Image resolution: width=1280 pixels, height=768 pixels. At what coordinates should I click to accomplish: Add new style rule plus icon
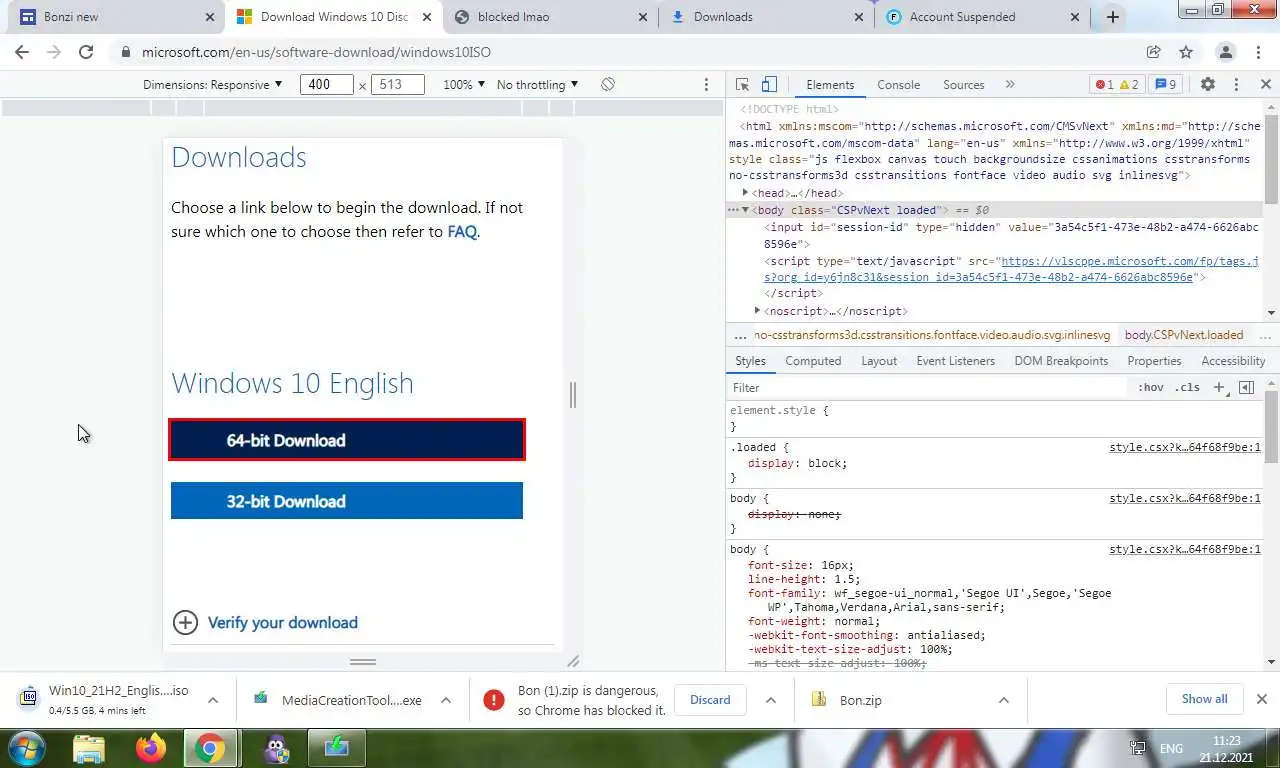tap(1219, 387)
